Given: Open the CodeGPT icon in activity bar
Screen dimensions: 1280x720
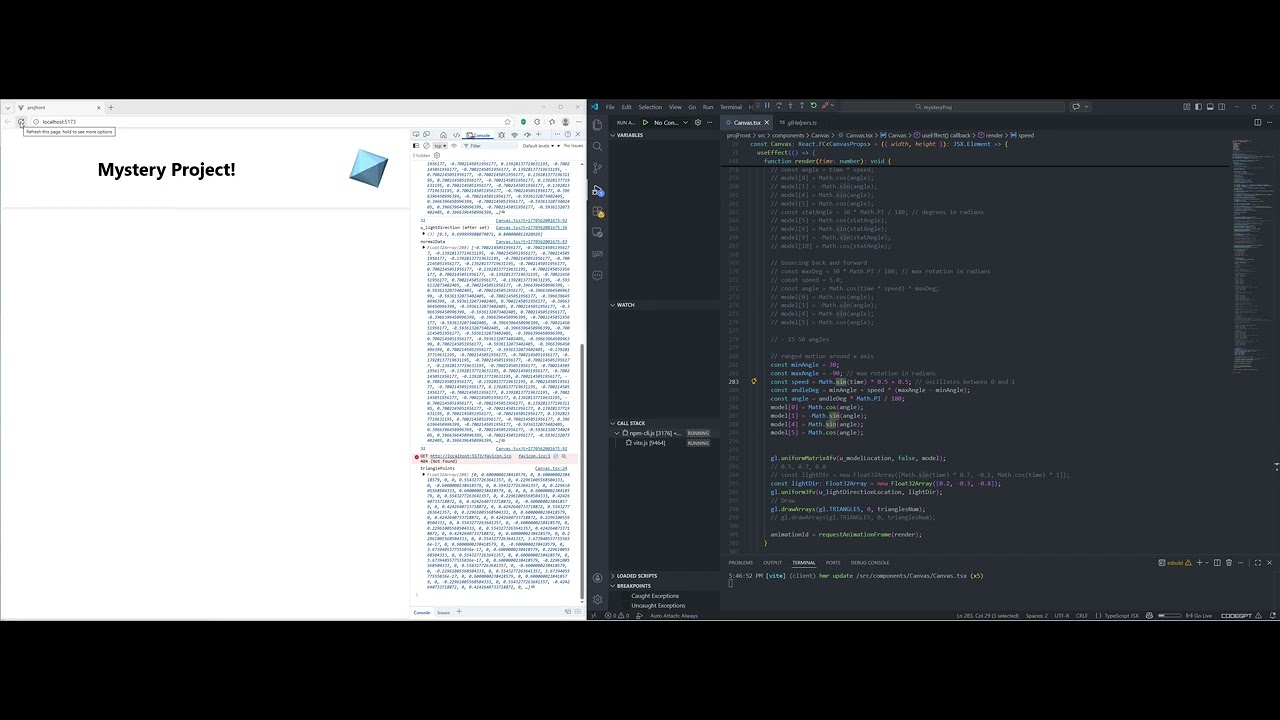Looking at the screenshot, I should [597, 254].
